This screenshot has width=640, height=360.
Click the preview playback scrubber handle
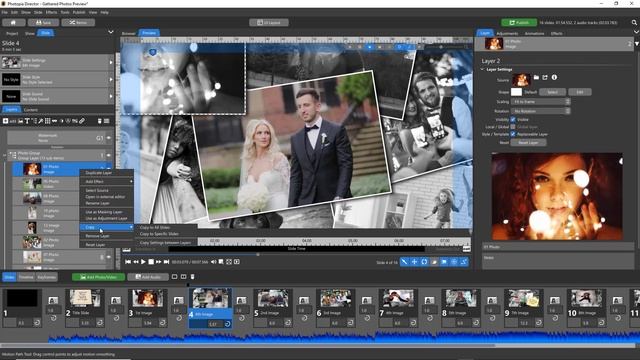(258, 254)
